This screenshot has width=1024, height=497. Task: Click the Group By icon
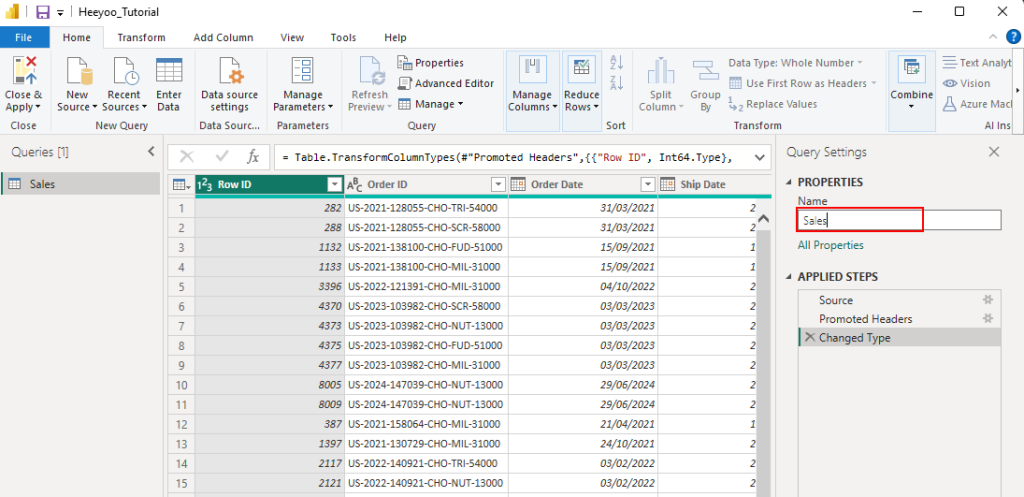pos(705,71)
